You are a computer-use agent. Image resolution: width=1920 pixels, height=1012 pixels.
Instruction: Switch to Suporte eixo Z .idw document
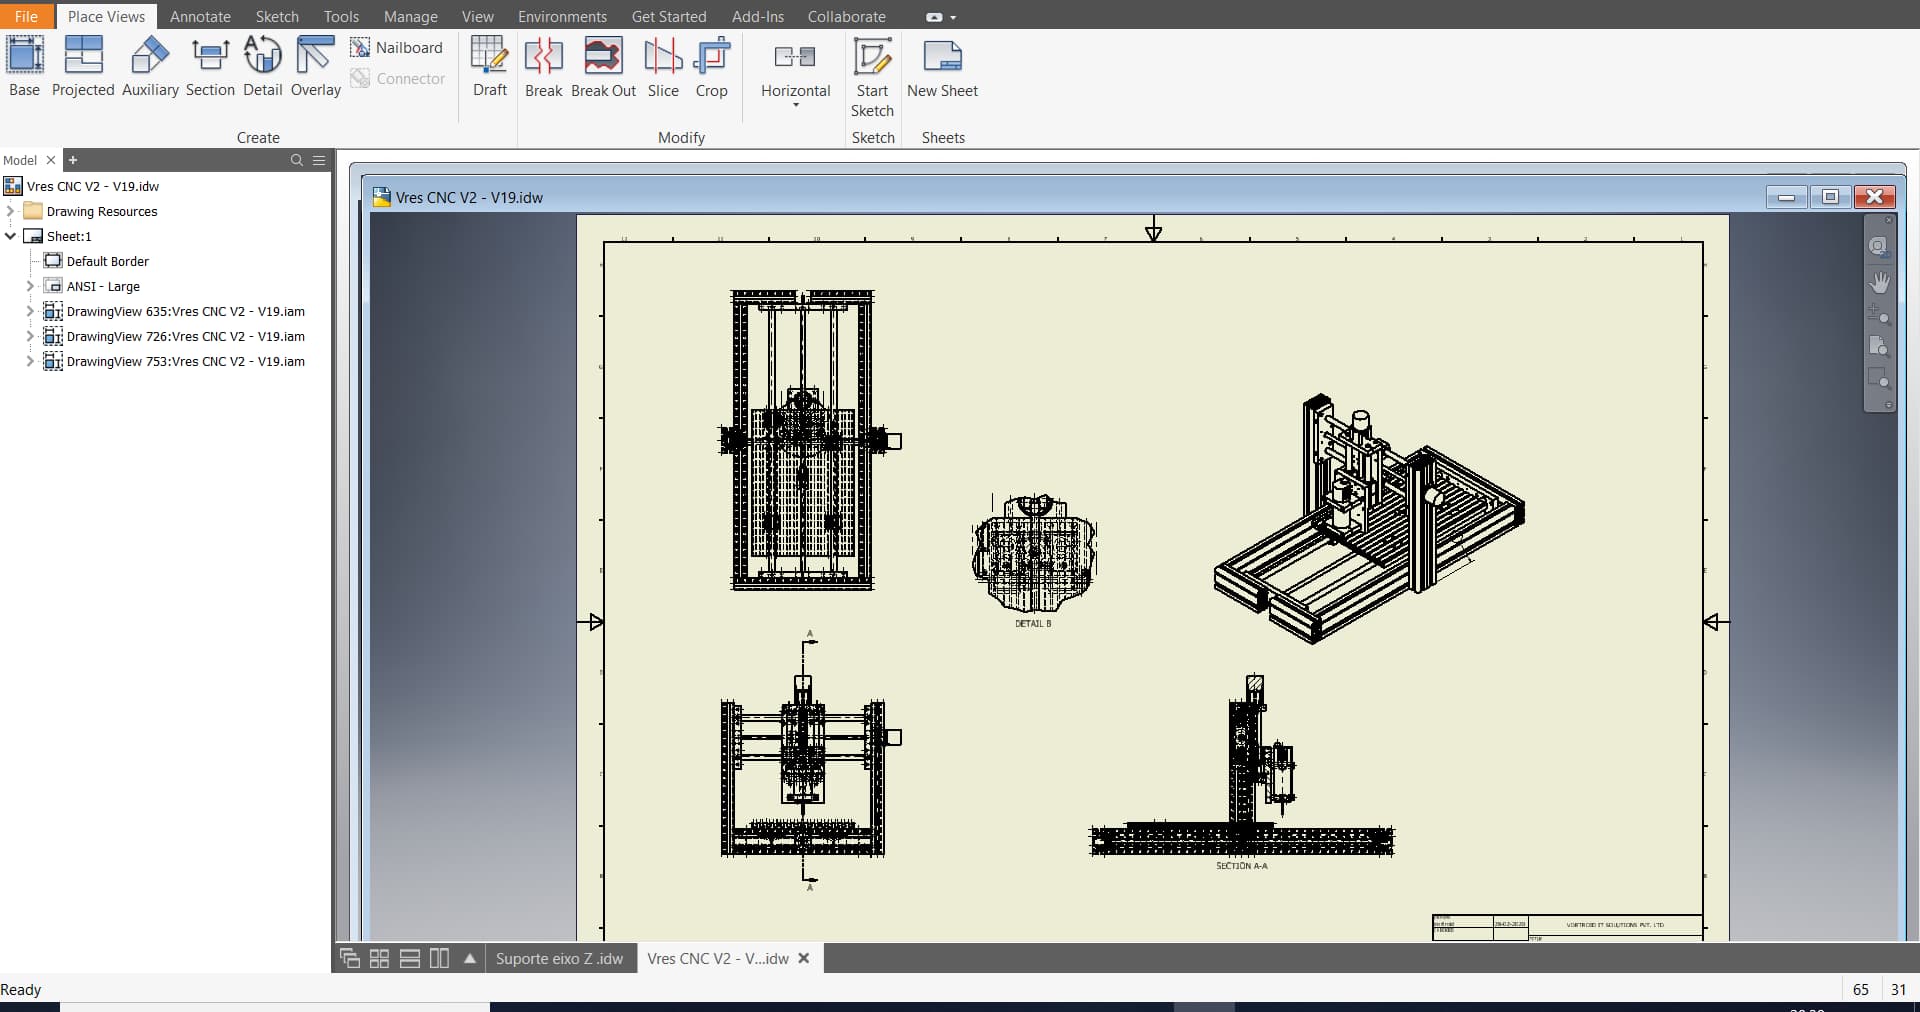click(559, 958)
